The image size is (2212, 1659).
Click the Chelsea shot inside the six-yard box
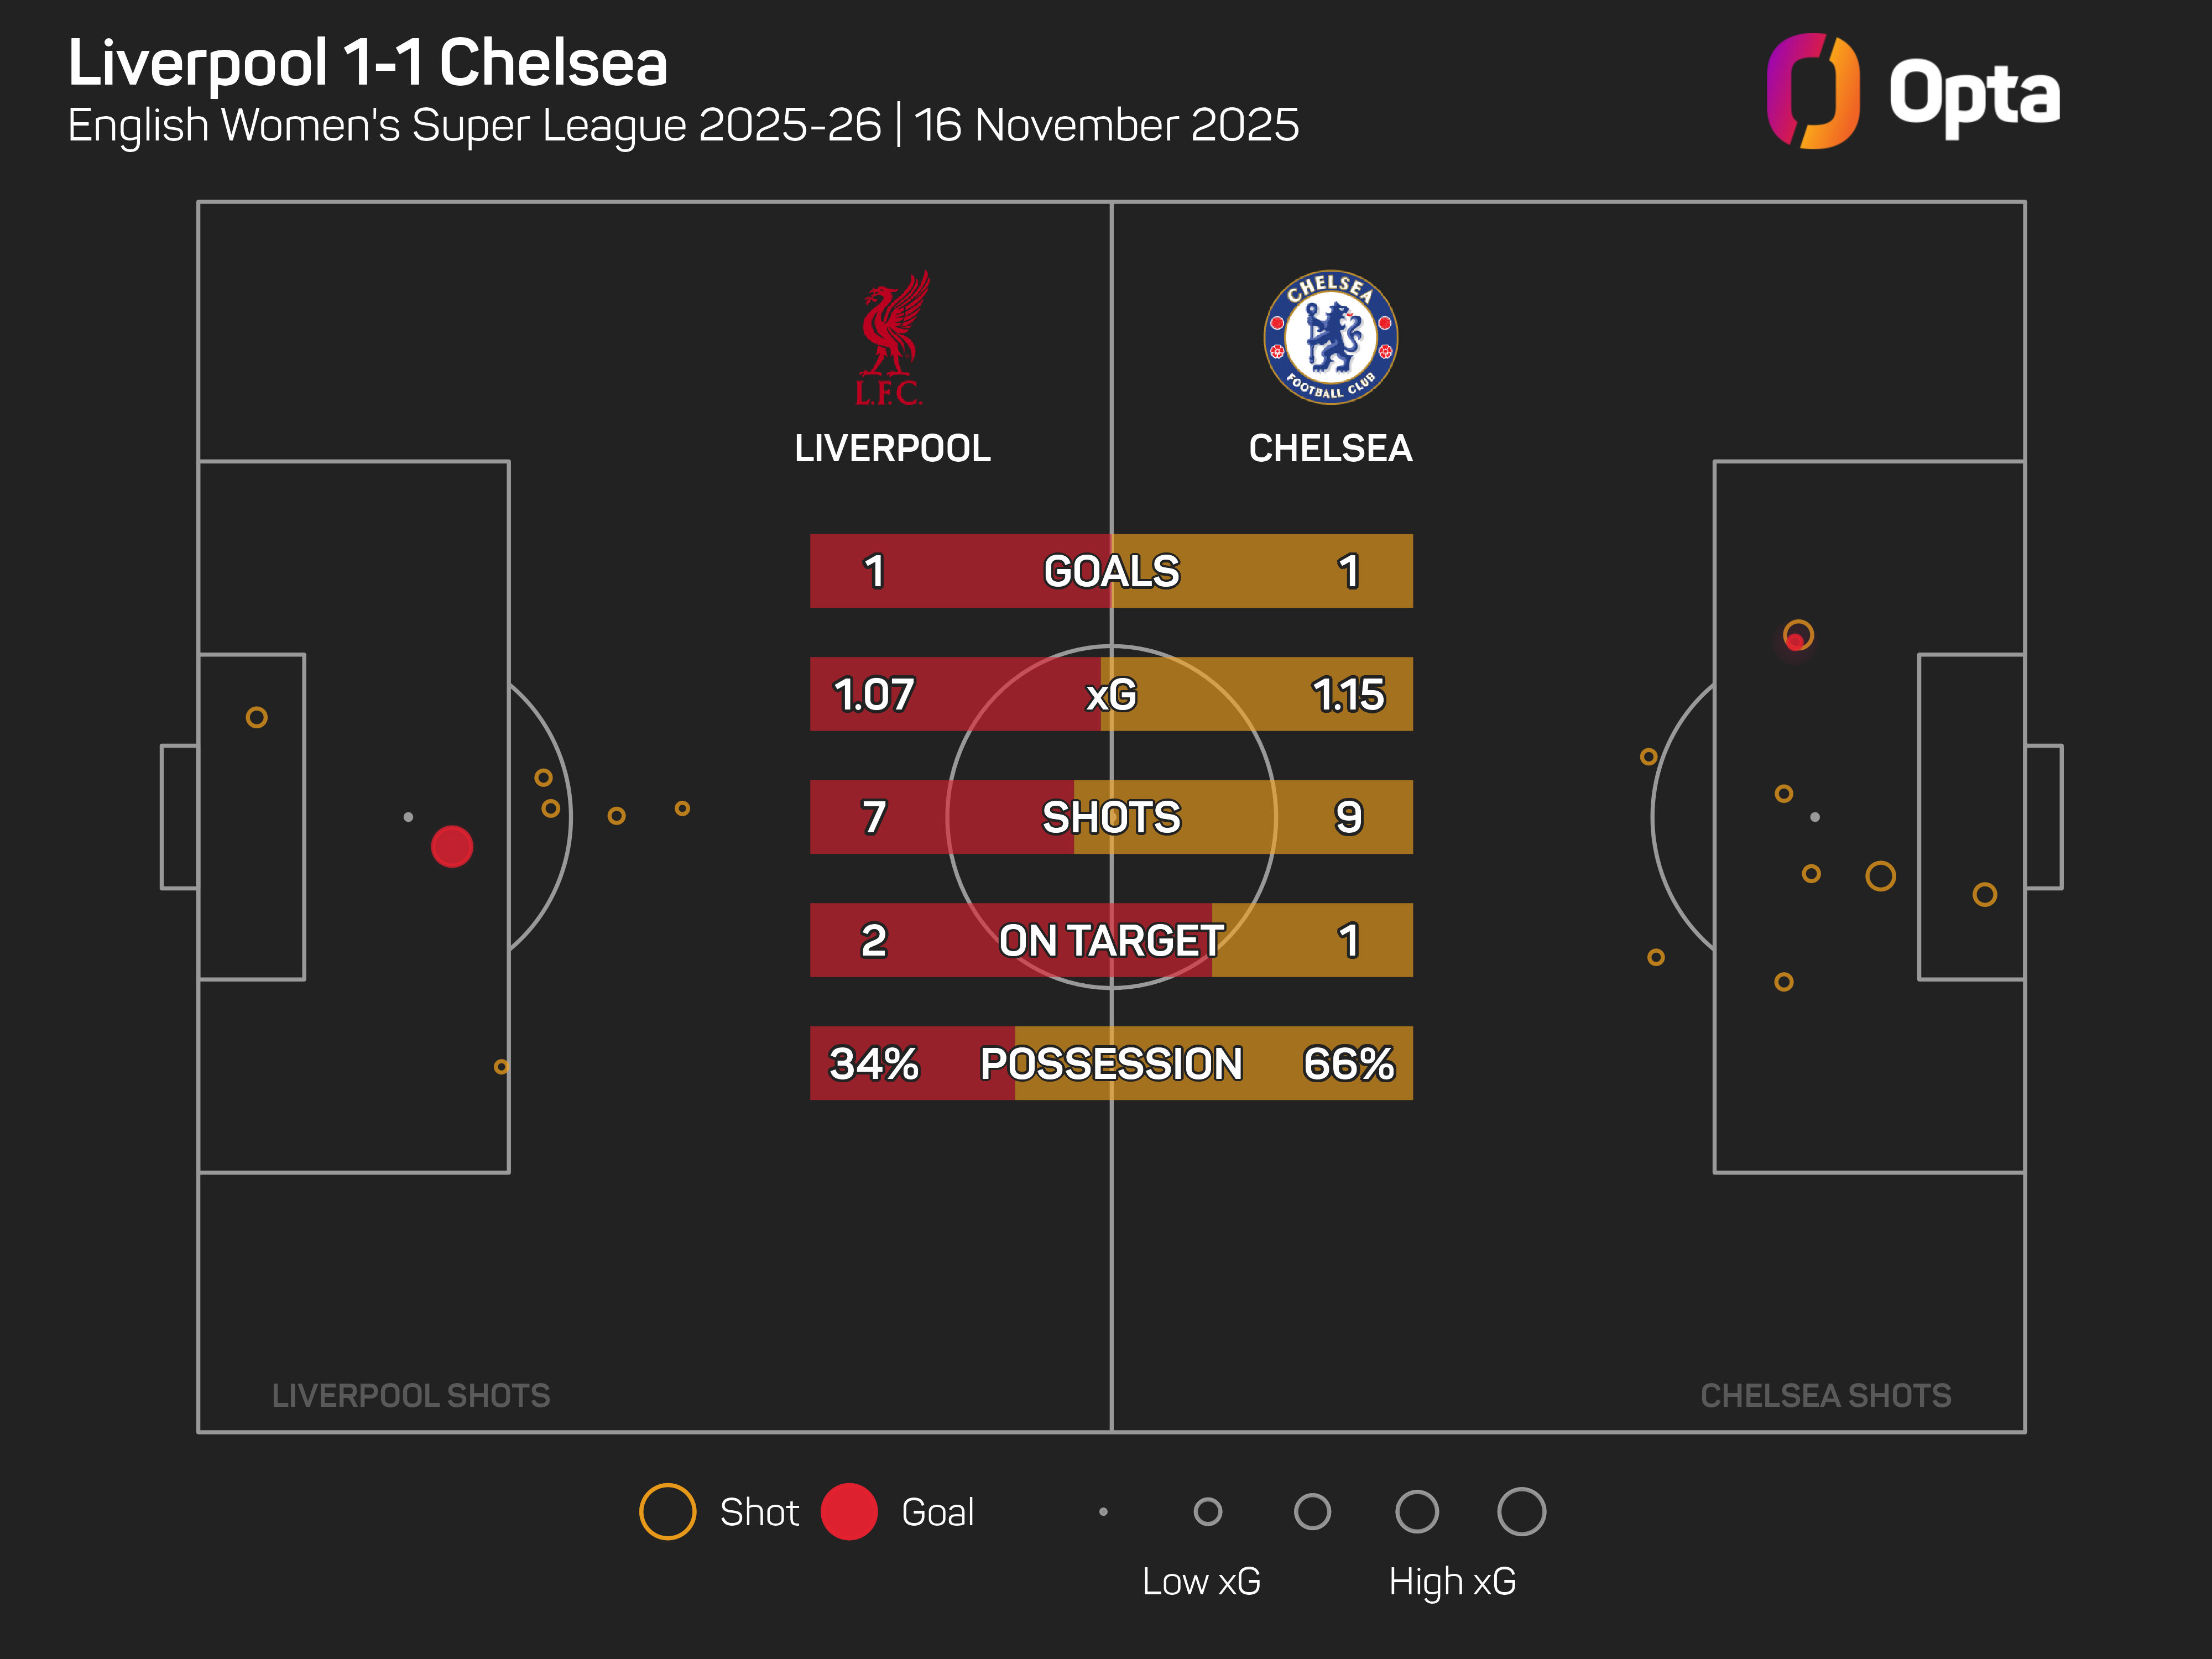(x=1984, y=894)
